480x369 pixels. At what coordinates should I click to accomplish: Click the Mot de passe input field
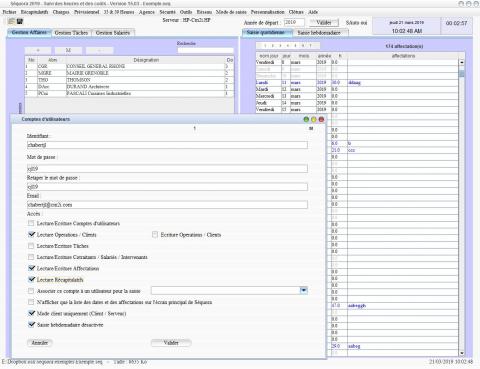click(x=167, y=169)
